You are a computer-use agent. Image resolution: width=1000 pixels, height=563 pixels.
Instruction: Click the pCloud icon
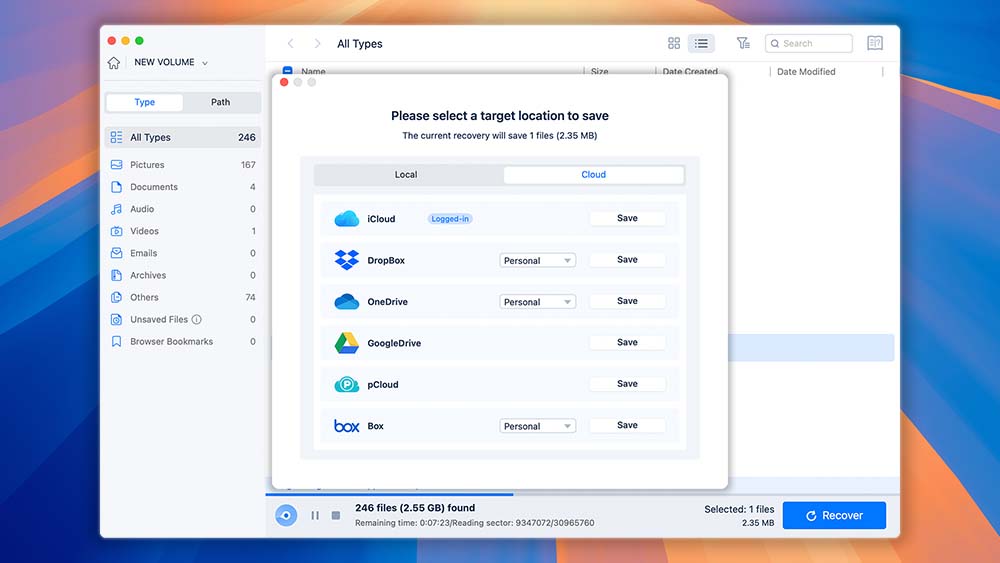346,384
